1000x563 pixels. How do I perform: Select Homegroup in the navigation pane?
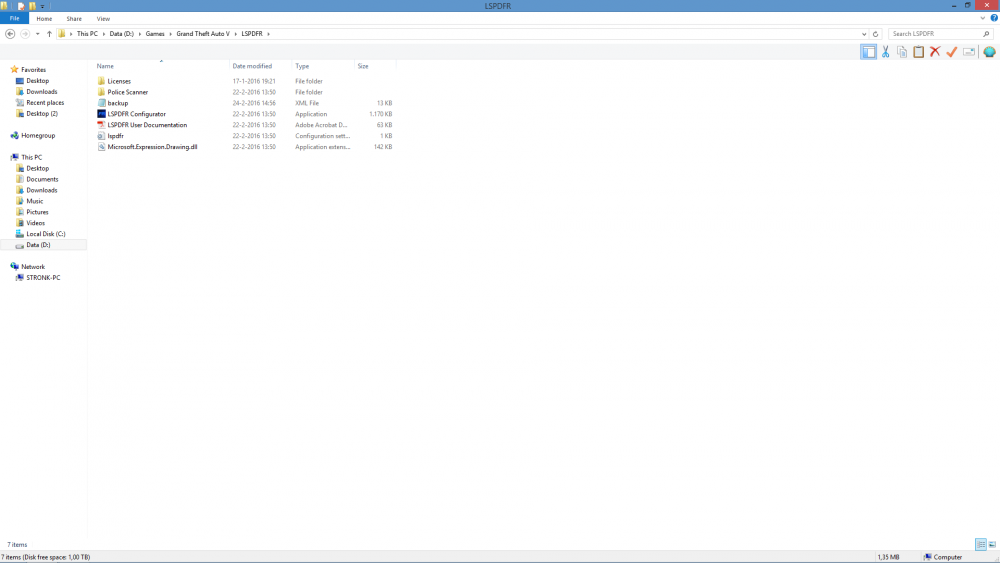[38, 136]
